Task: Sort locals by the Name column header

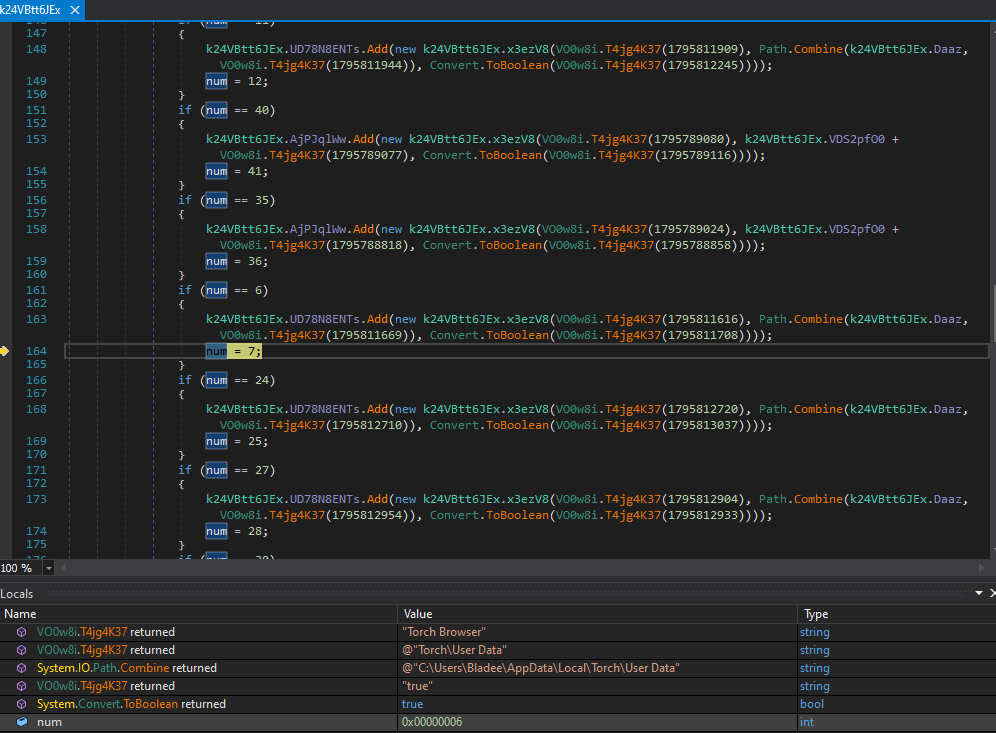Action: point(20,614)
